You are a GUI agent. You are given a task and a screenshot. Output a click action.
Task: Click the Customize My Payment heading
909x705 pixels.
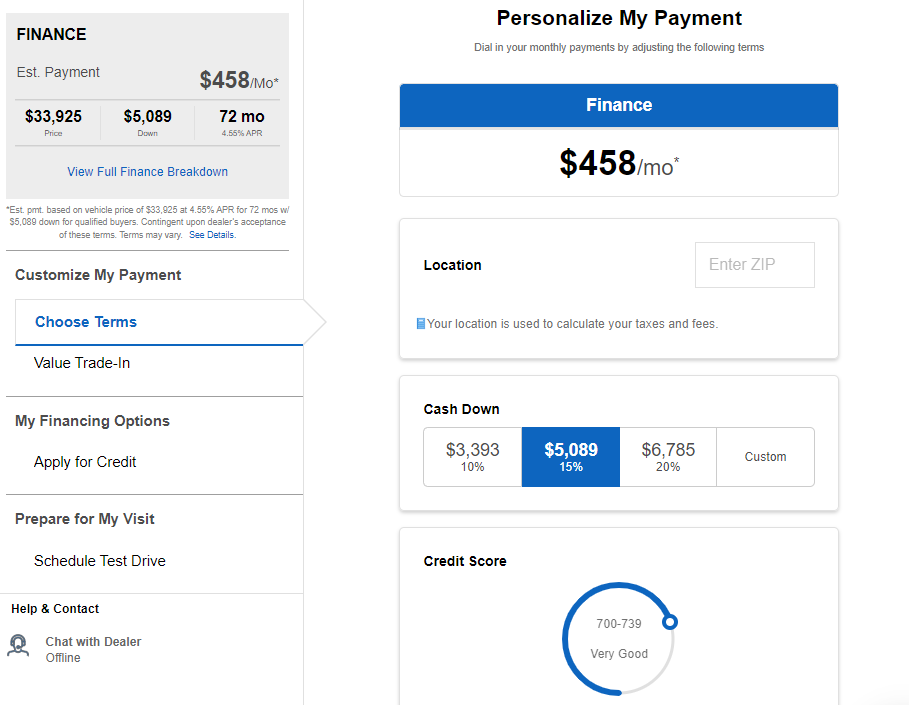98,275
